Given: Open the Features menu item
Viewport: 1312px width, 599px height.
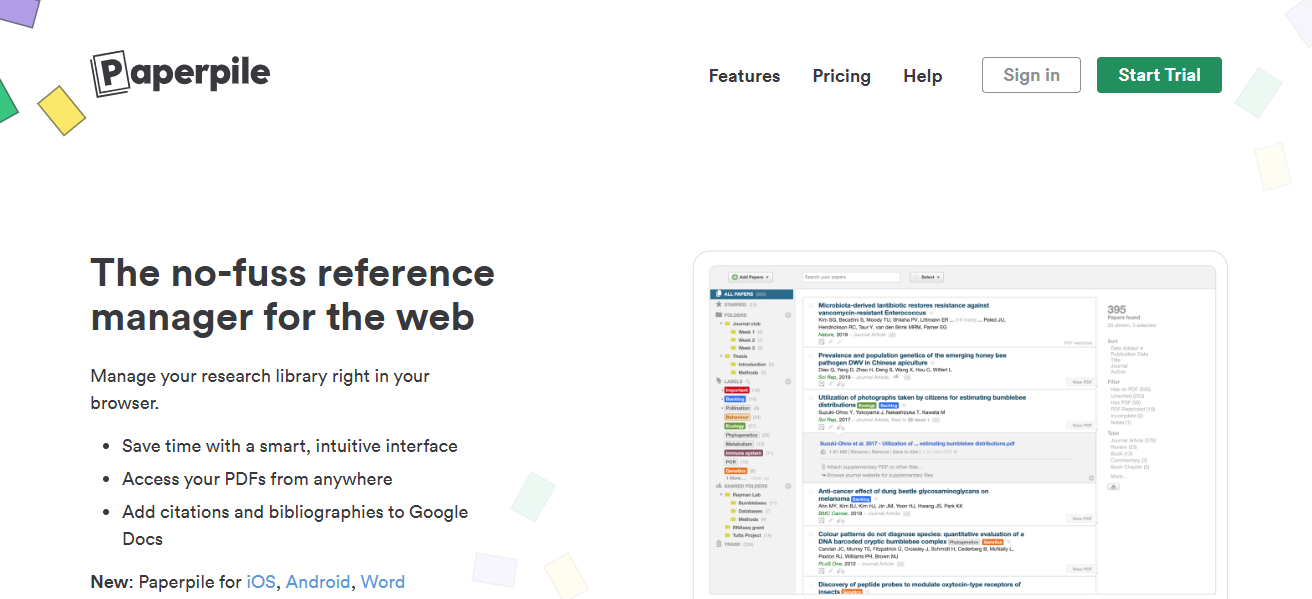Looking at the screenshot, I should tap(744, 76).
